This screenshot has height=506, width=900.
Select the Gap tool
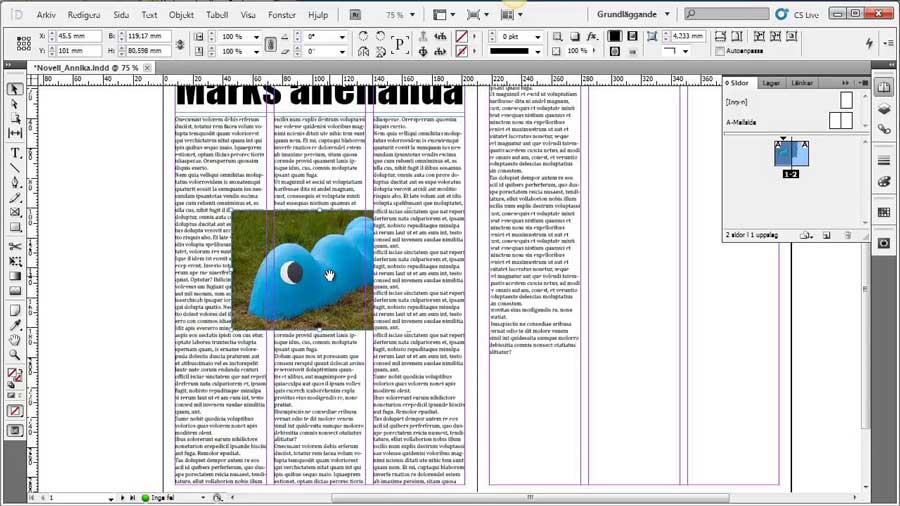click(x=15, y=133)
